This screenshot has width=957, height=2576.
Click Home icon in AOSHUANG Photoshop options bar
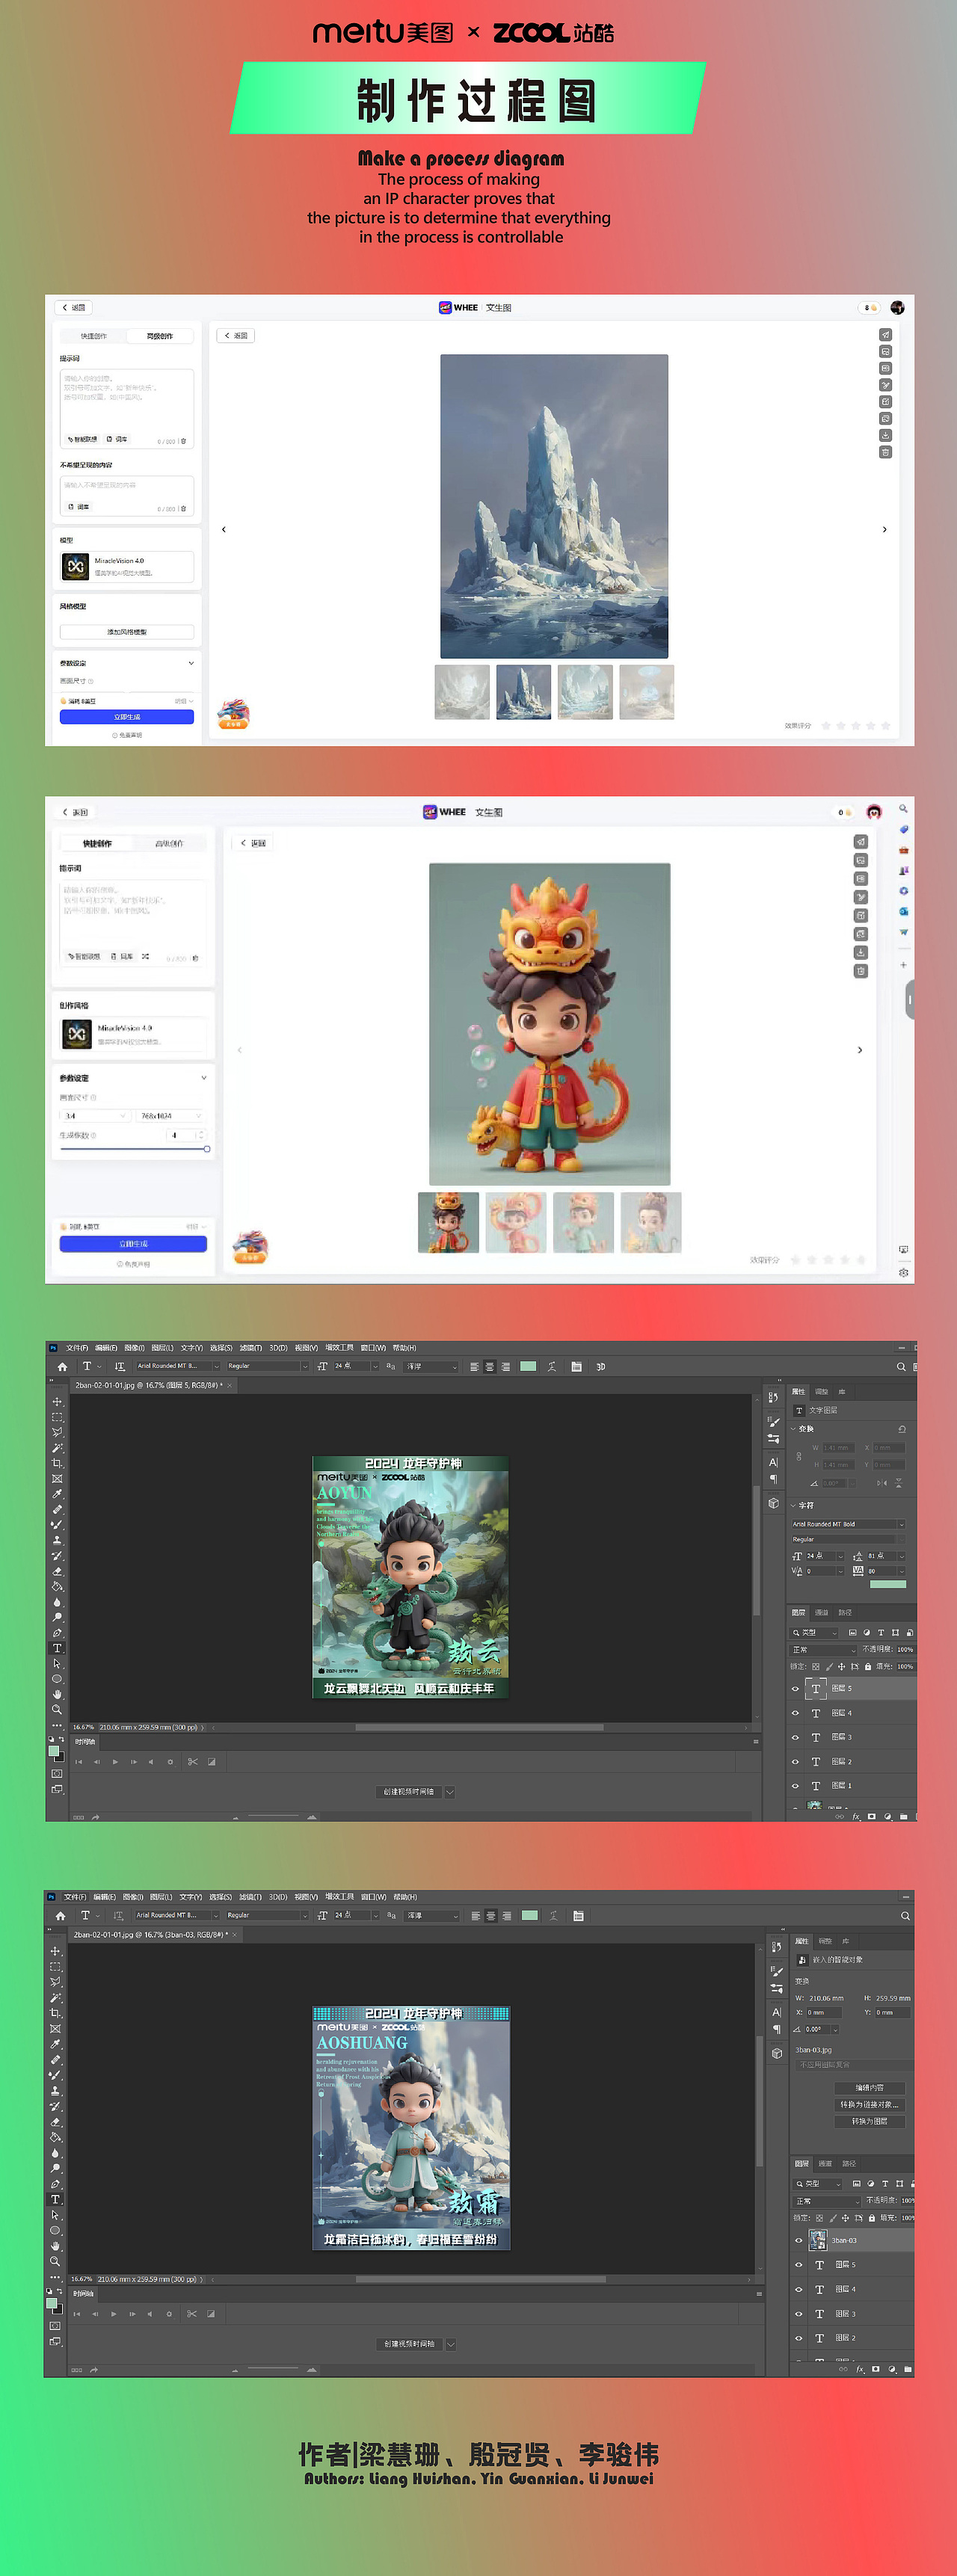[x=60, y=1916]
